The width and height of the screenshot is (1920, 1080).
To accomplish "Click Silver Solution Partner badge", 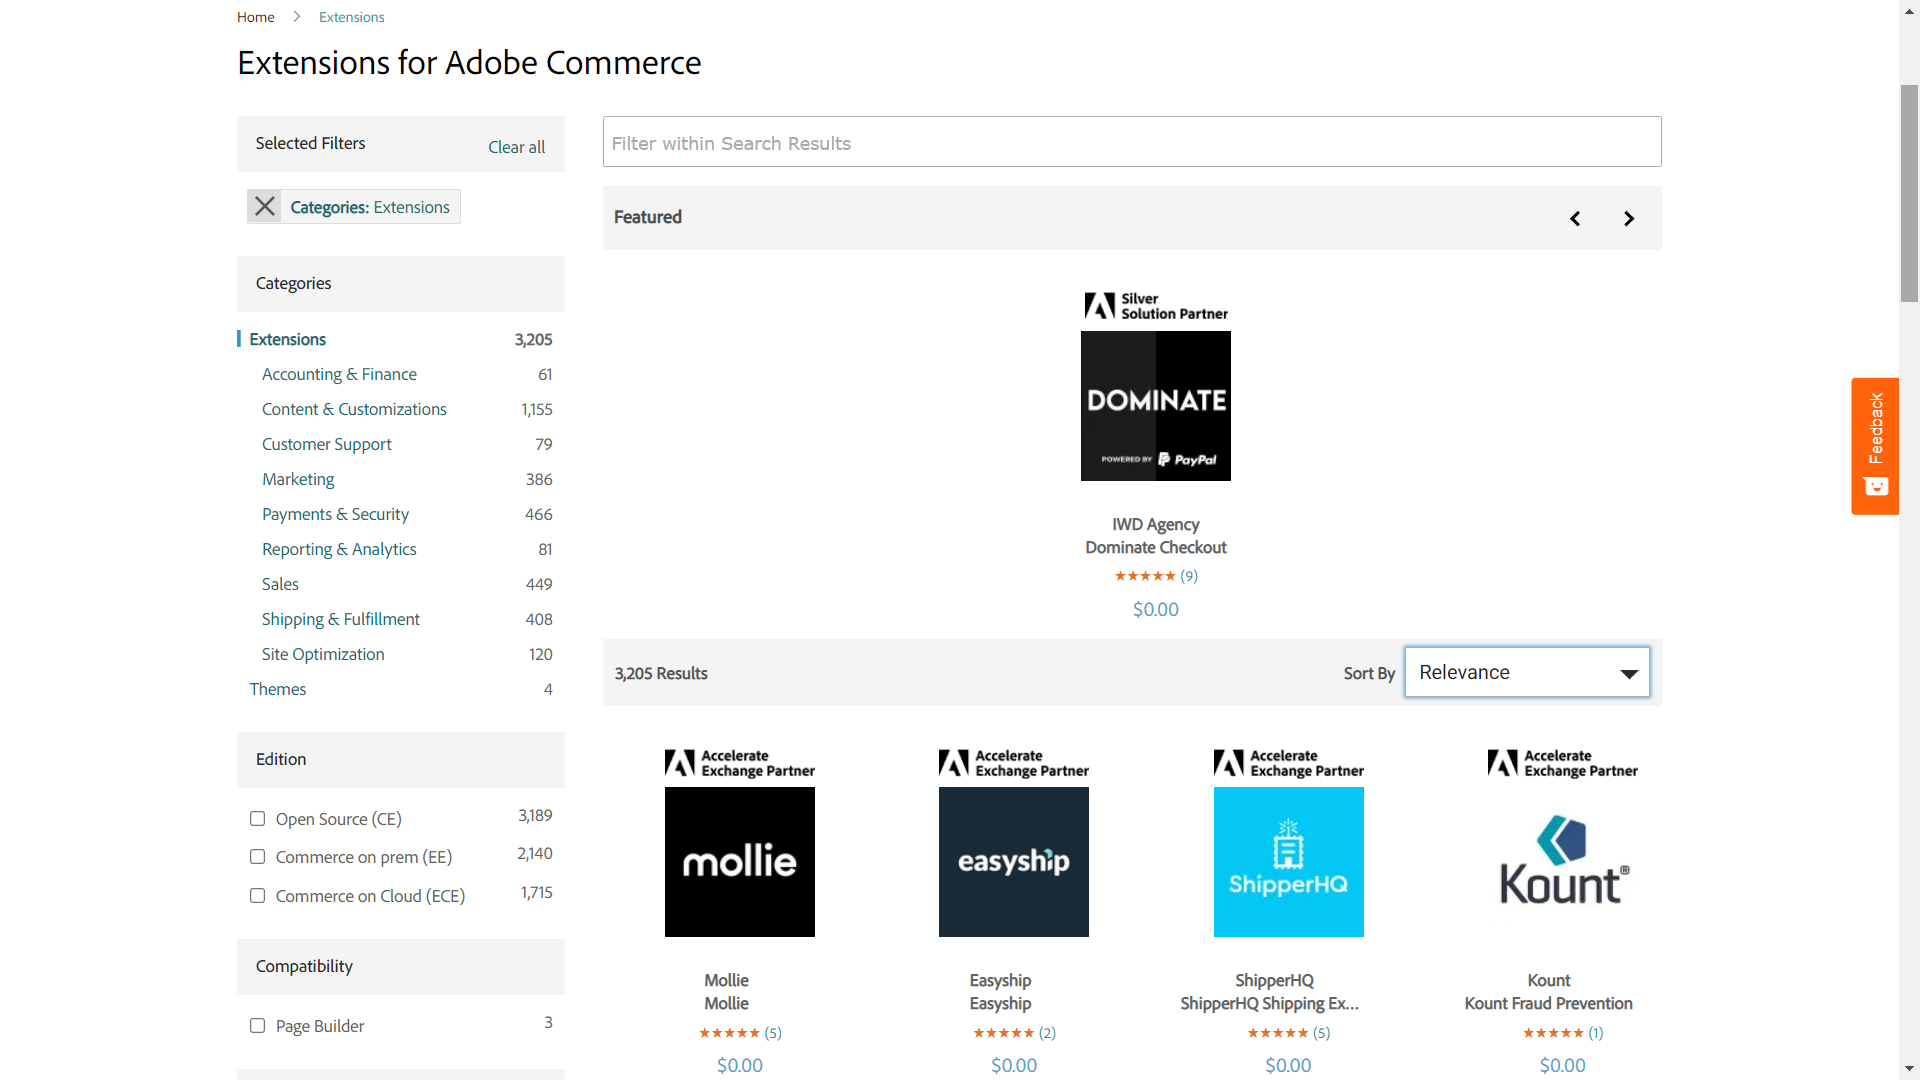I will click(x=1156, y=306).
